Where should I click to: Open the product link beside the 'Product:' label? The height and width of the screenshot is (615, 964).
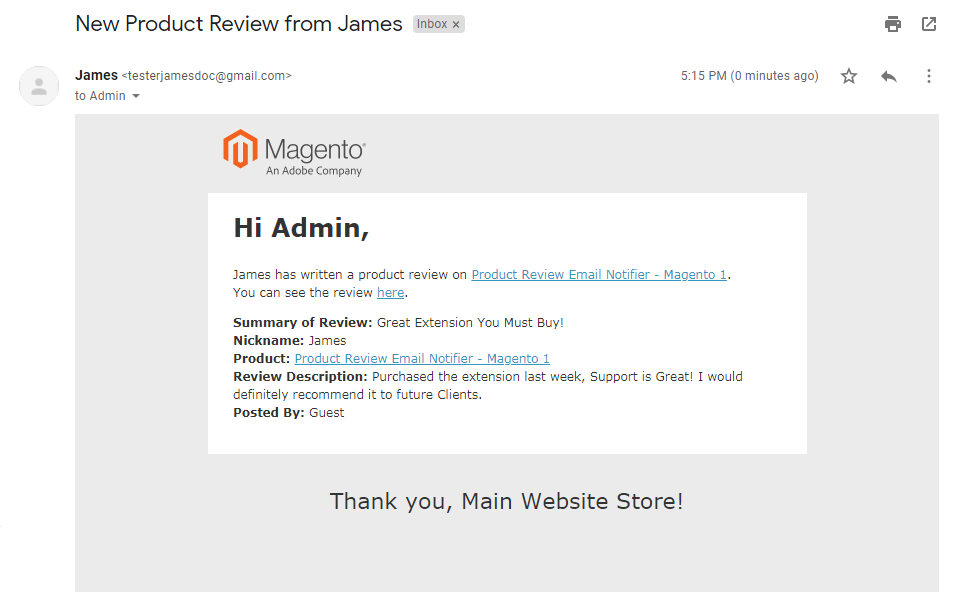click(x=422, y=359)
